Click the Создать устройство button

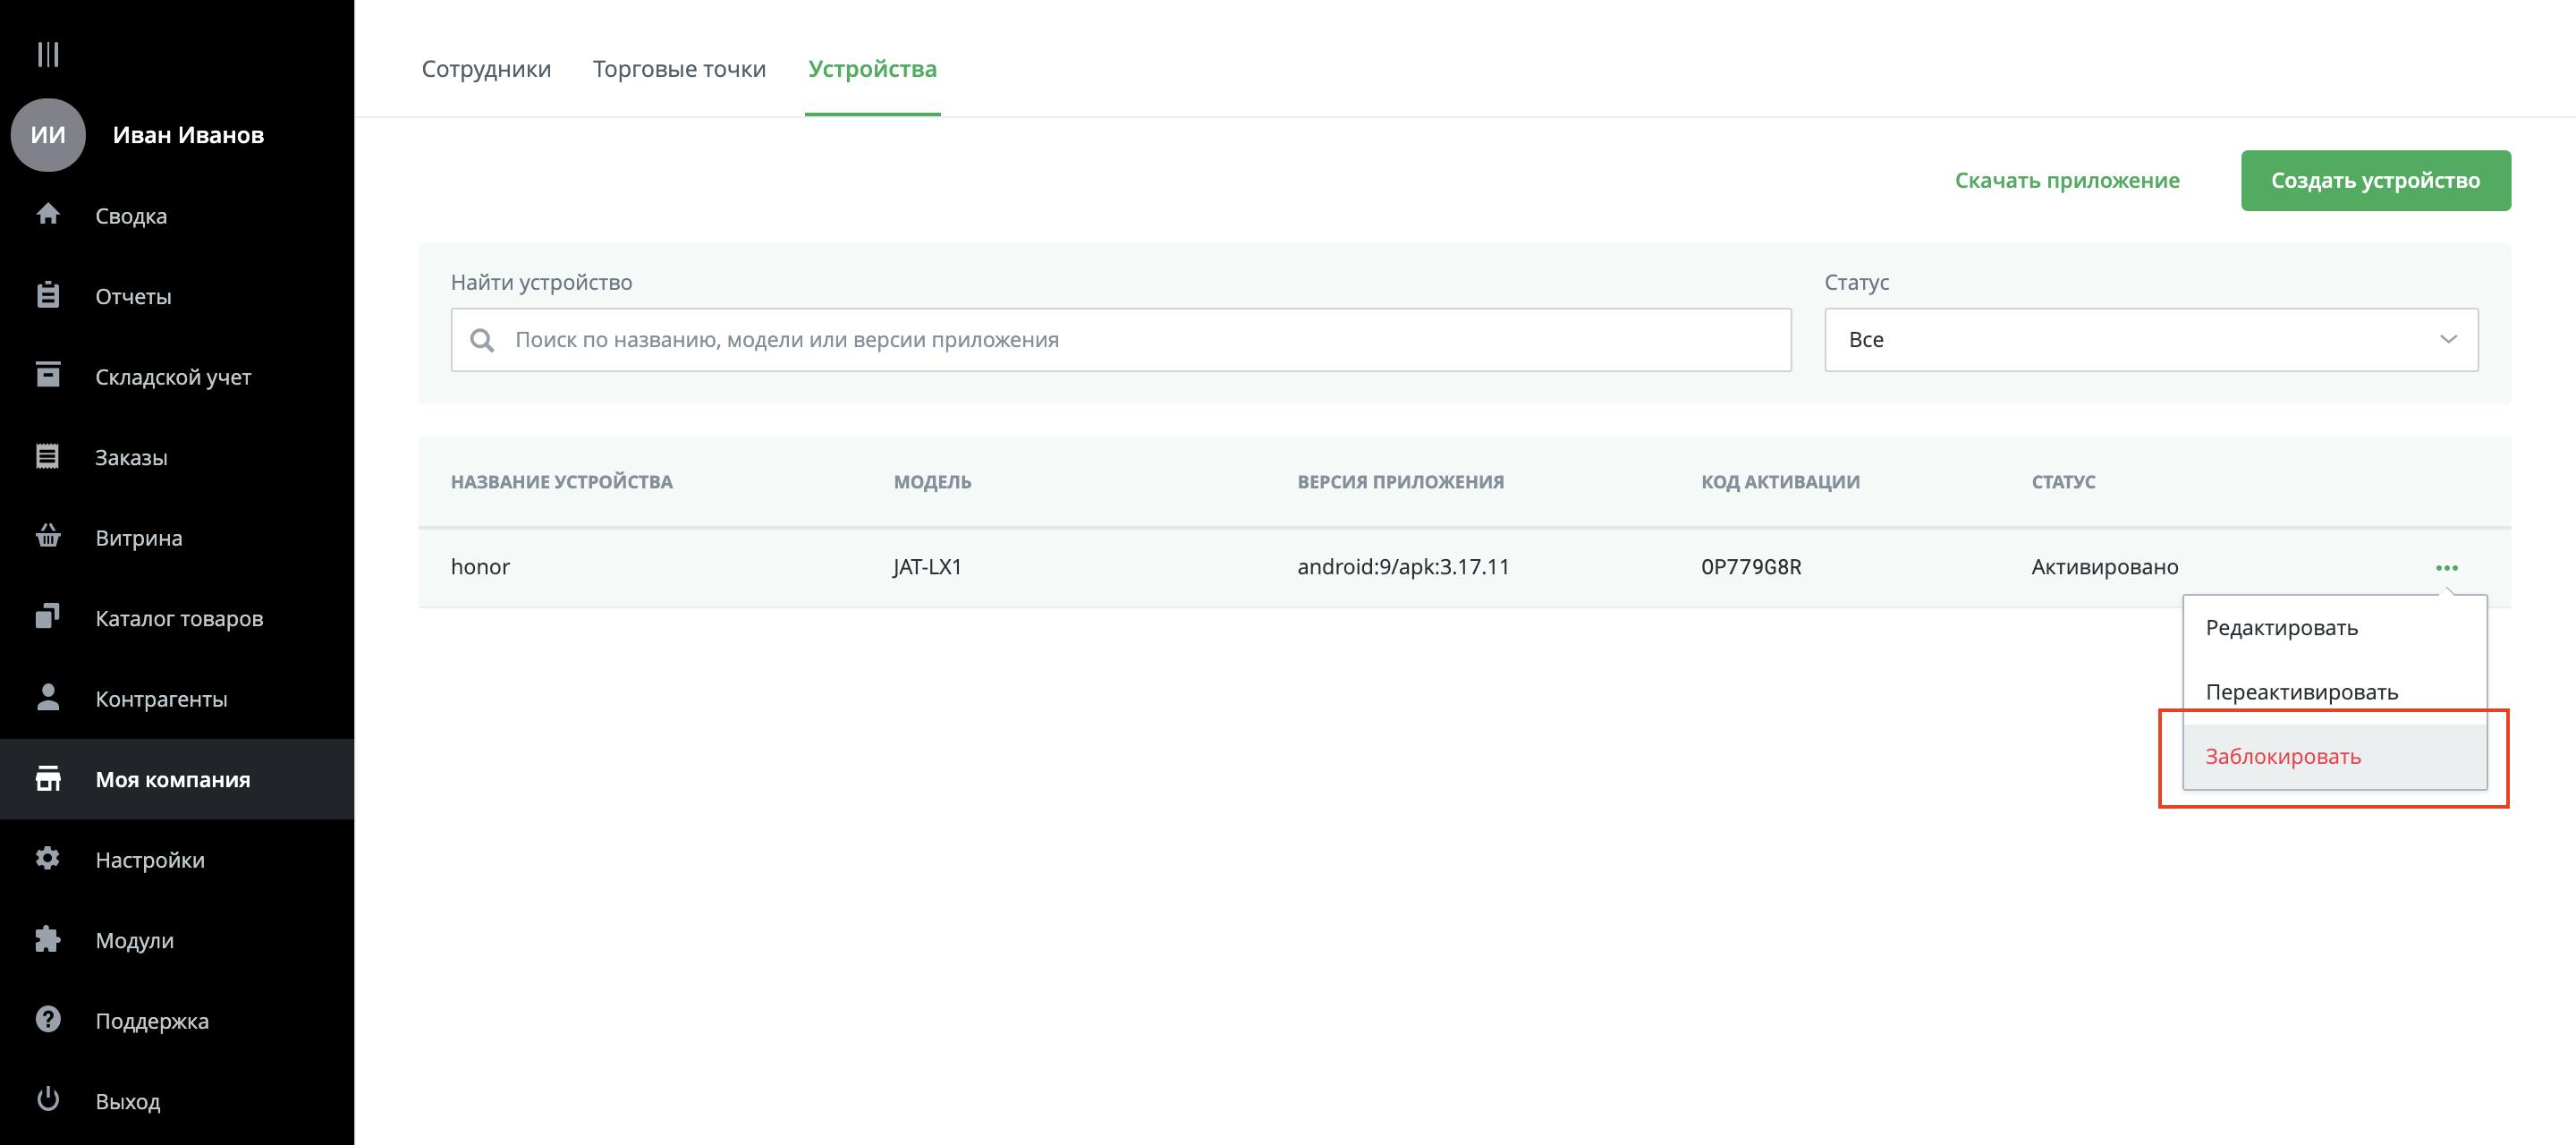click(x=2375, y=180)
